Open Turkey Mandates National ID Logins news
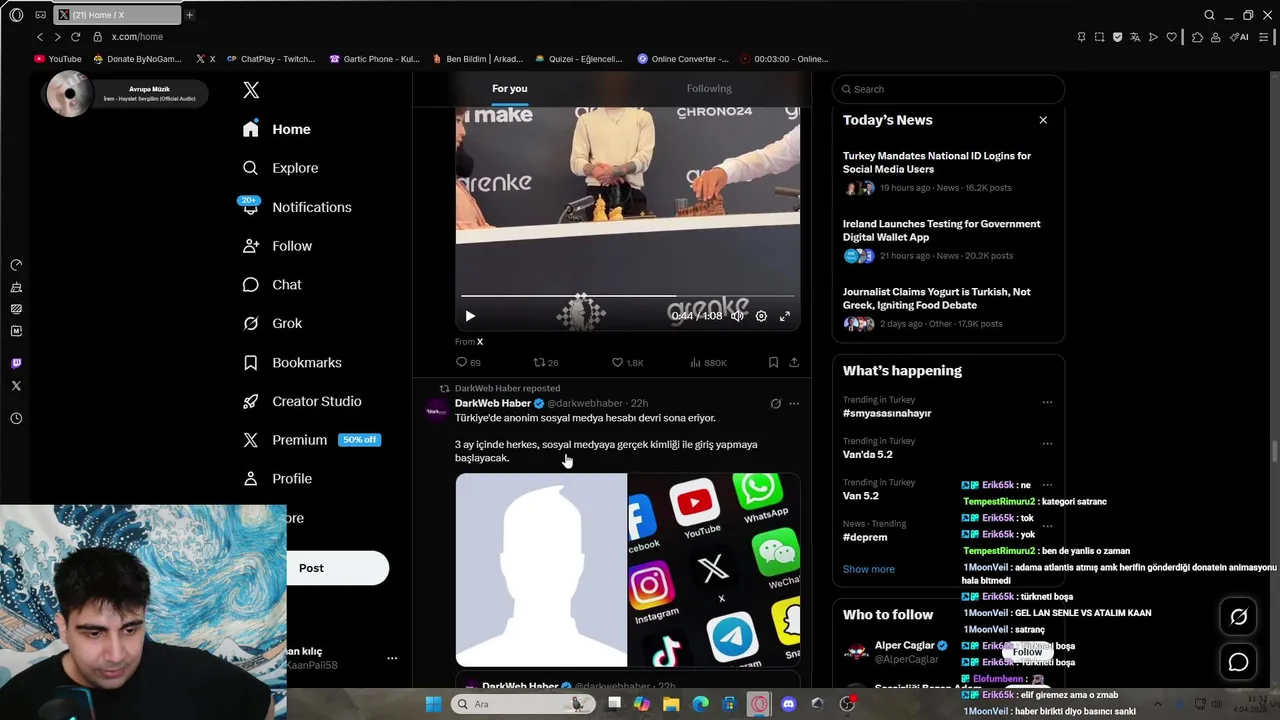1280x720 pixels. [937, 162]
